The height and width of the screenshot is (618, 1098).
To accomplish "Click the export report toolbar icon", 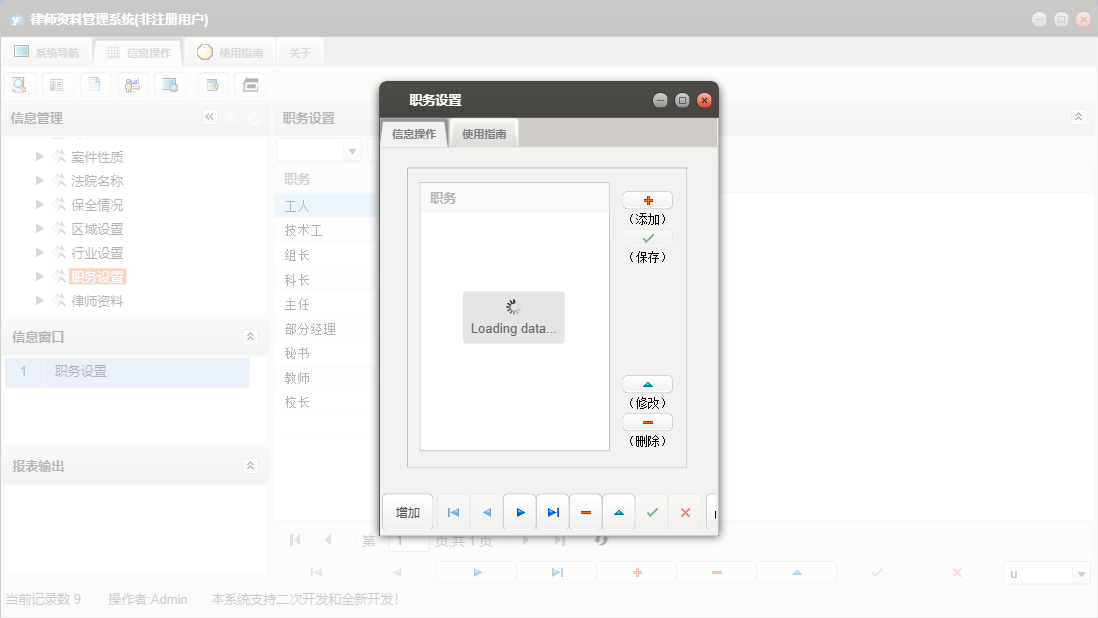I will (212, 84).
